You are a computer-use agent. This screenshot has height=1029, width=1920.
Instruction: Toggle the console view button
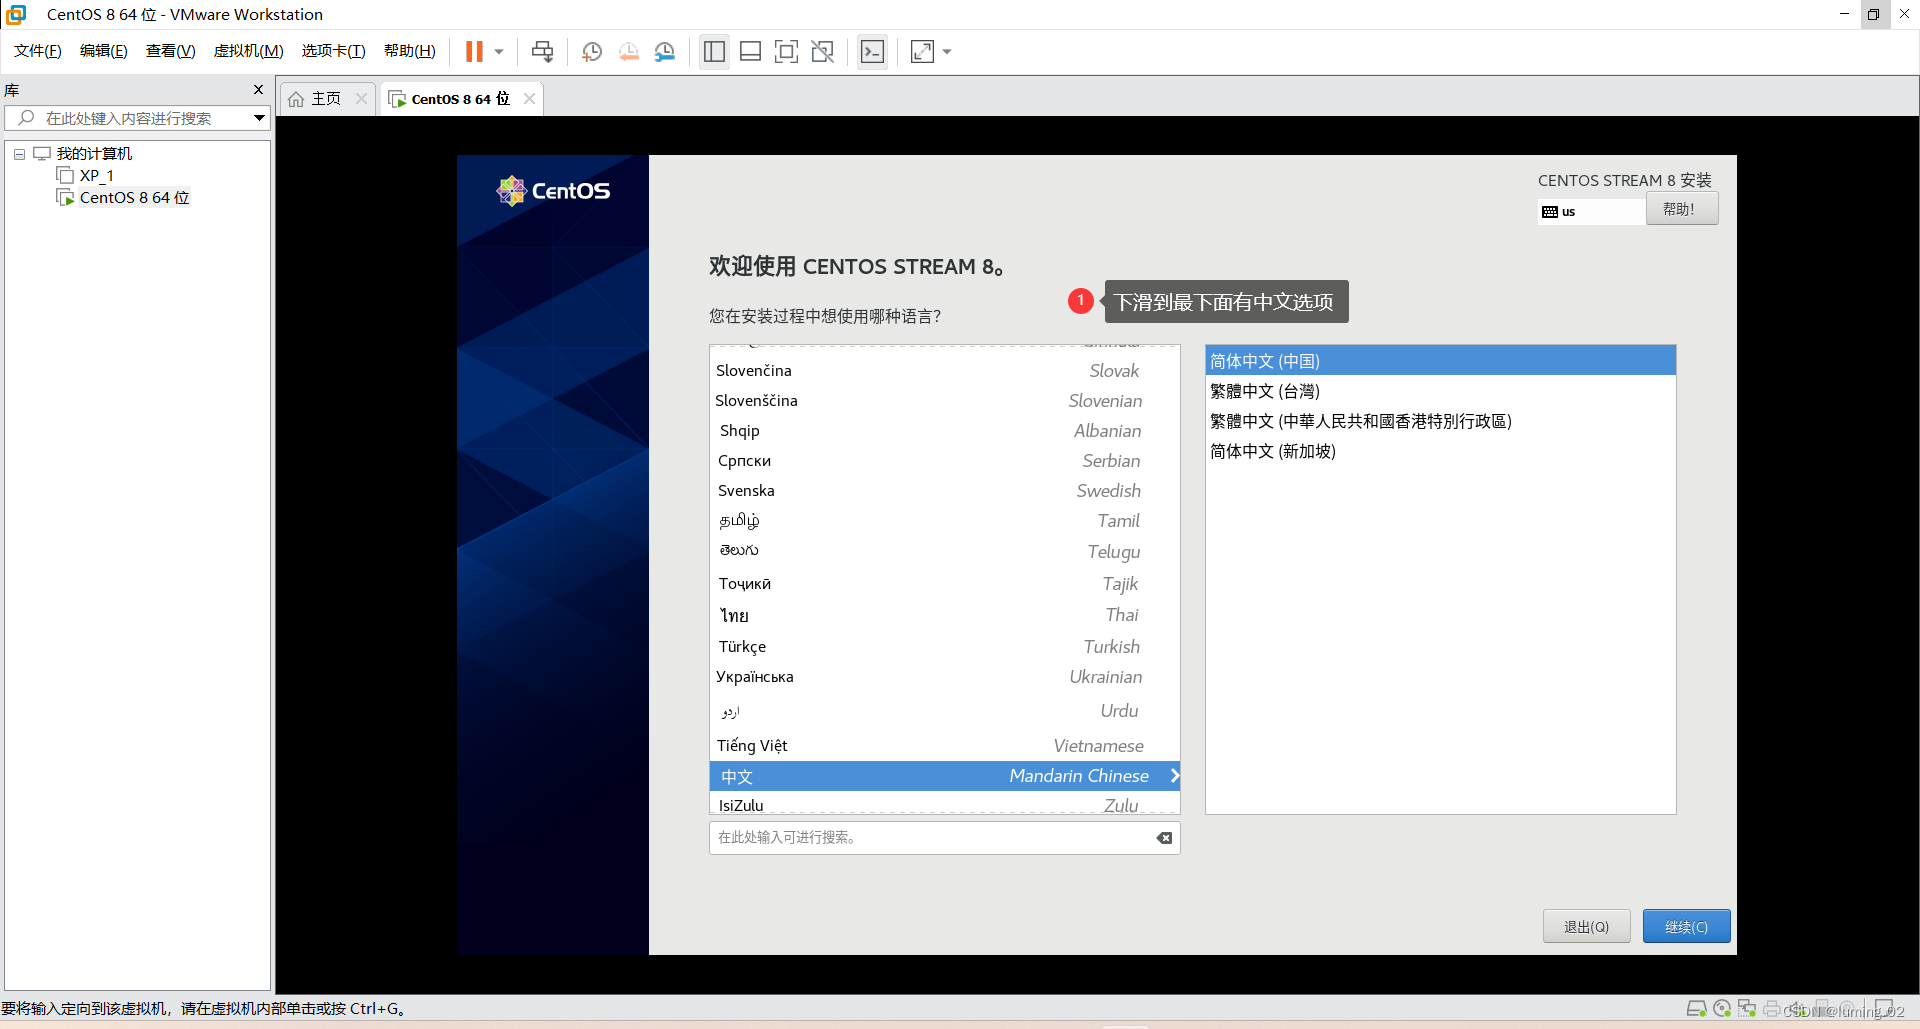pos(872,51)
